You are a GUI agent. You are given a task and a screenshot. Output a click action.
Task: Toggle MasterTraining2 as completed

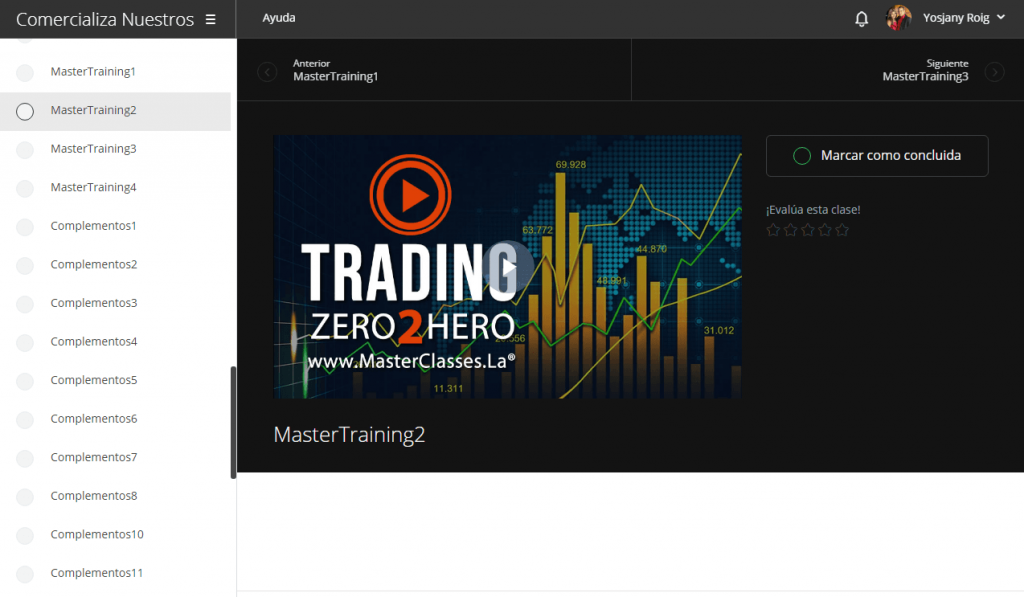[x=25, y=112]
